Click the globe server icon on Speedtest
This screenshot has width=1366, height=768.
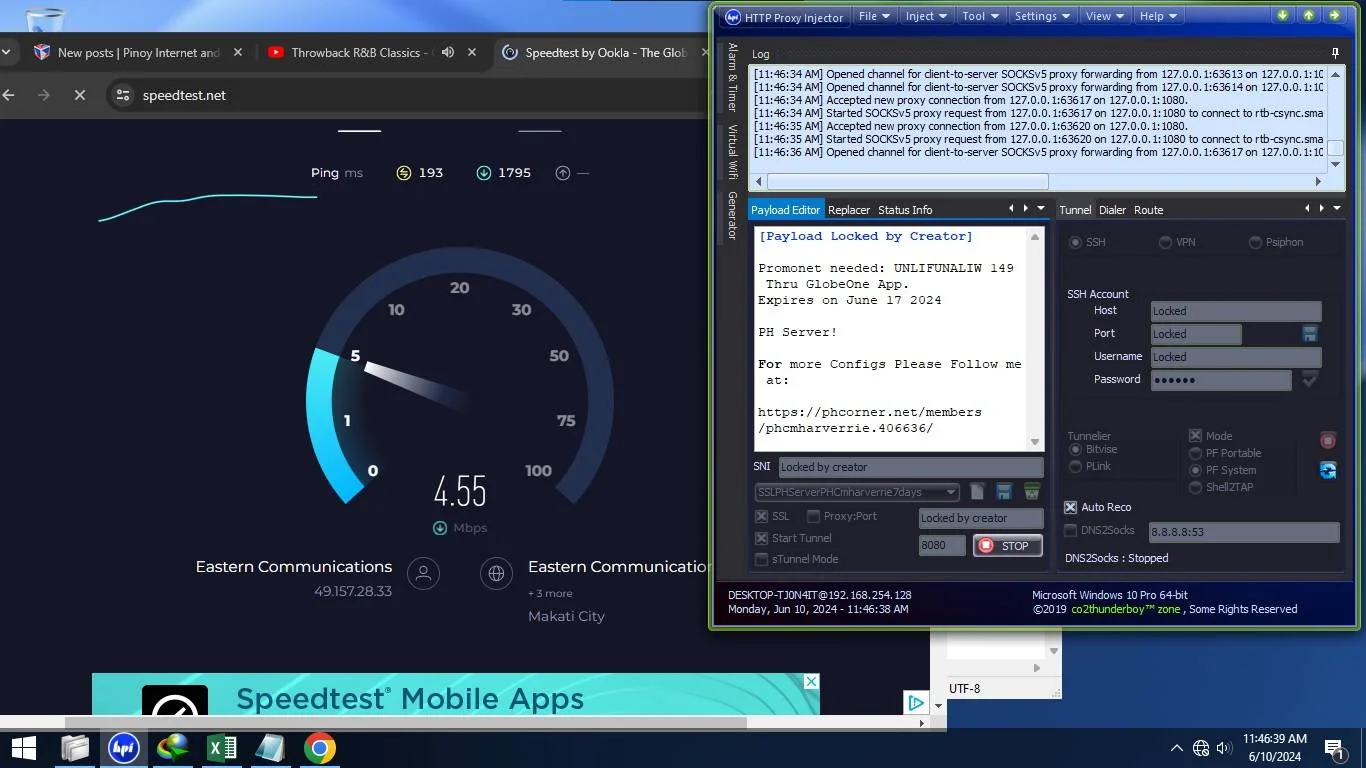[496, 573]
